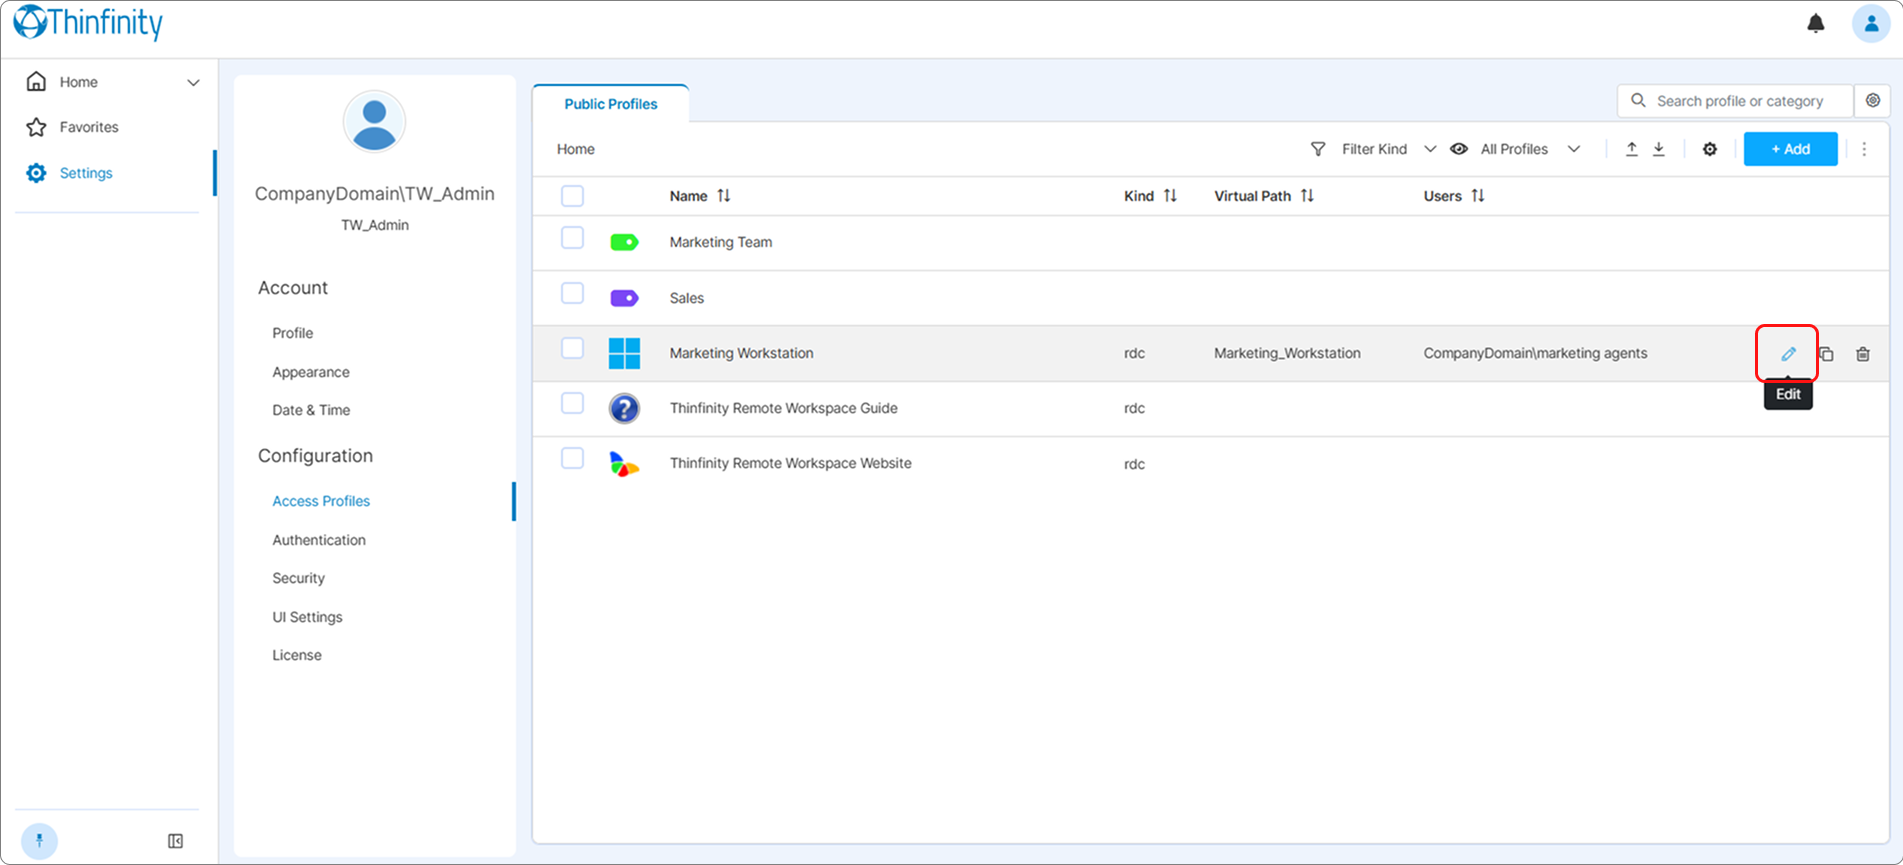Open the Filter Kind dropdown
1903x865 pixels.
1373,149
